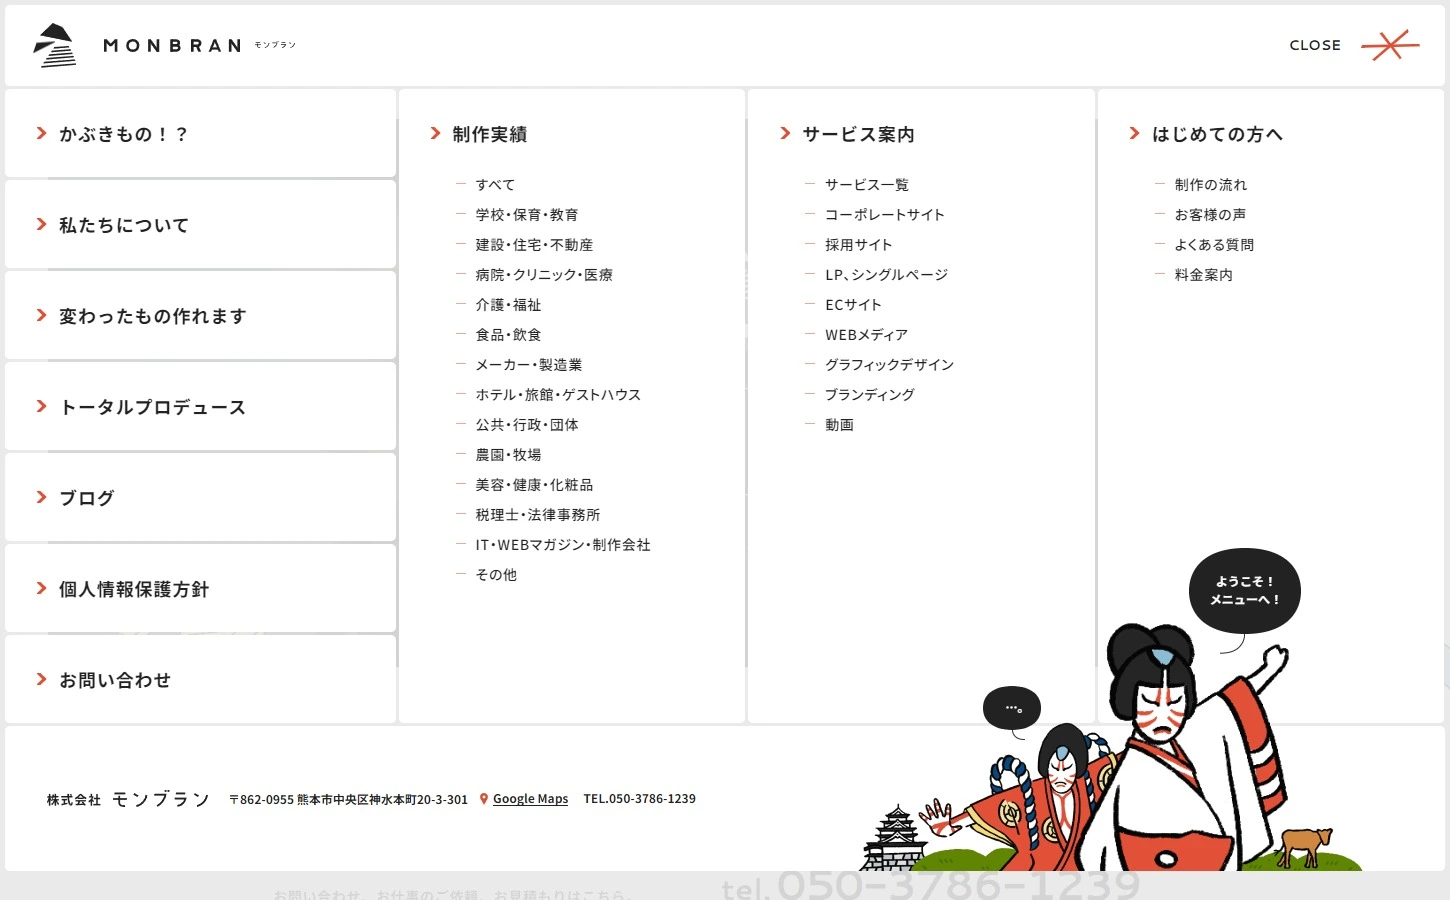Close the menu with the X icon
The height and width of the screenshot is (900, 1450).
pos(1389,45)
